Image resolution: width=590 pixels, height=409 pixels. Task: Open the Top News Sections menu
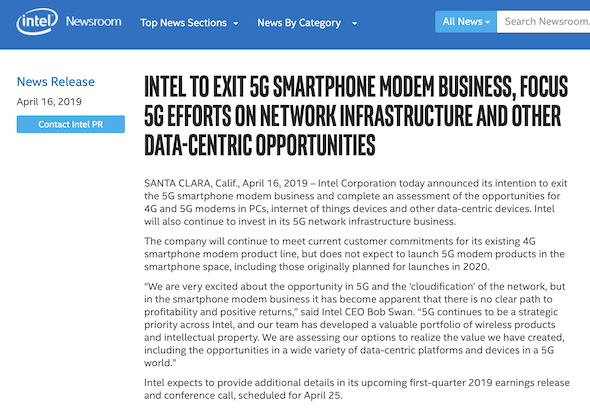click(x=183, y=23)
